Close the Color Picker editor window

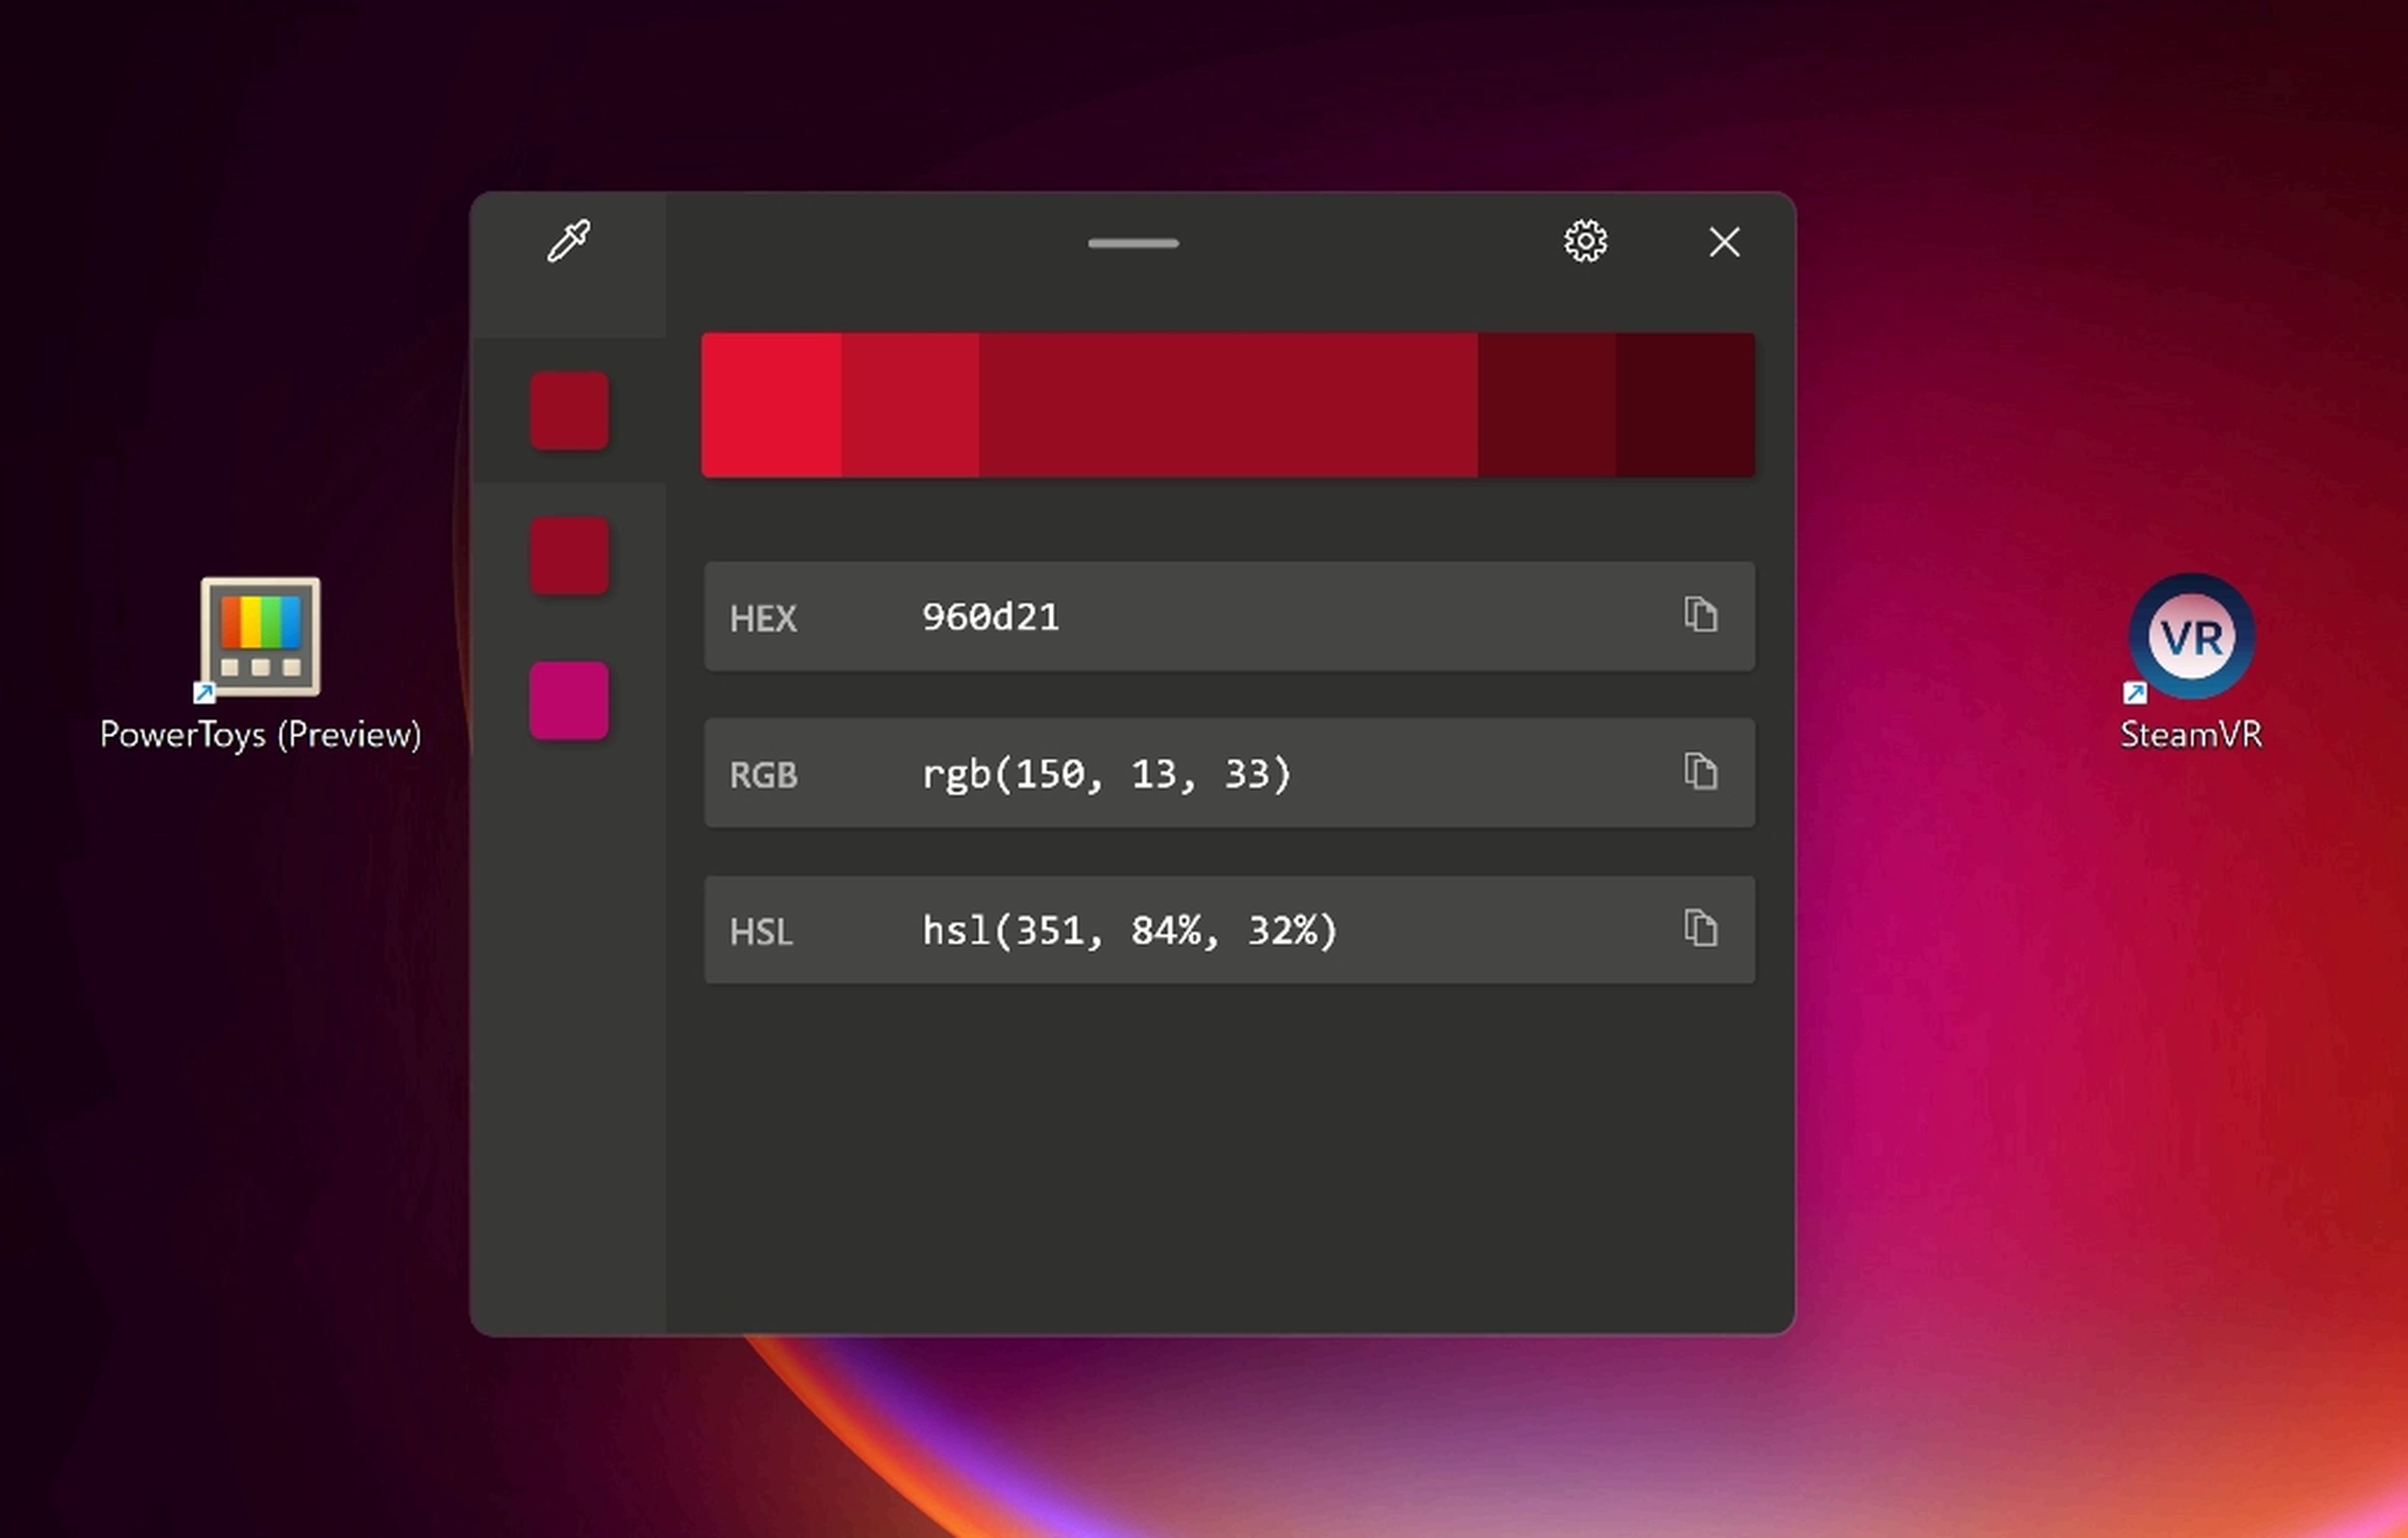[1724, 241]
